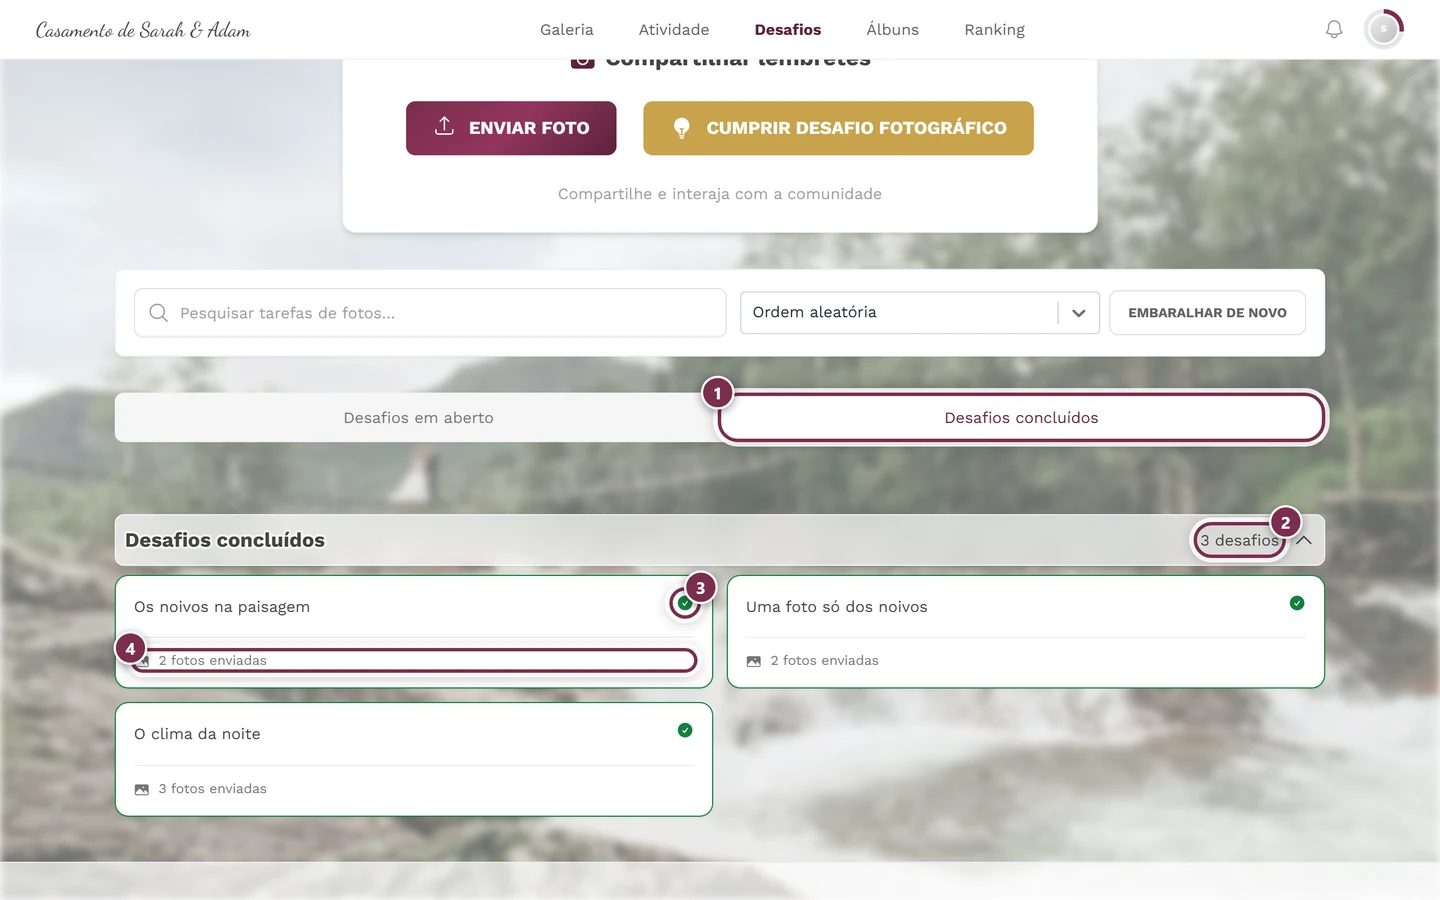This screenshot has height=900, width=1440.
Task: Click the upload icon on Enviar Foto
Action: pyautogui.click(x=445, y=127)
